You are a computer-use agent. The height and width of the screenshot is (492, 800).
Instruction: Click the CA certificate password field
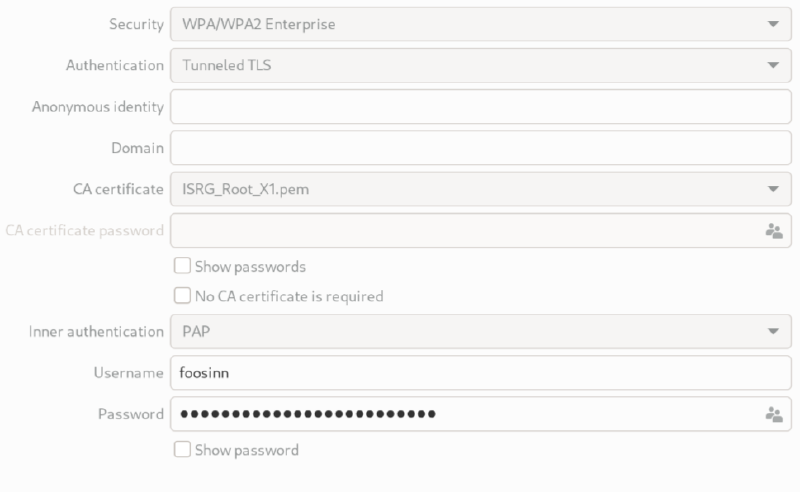pos(460,231)
